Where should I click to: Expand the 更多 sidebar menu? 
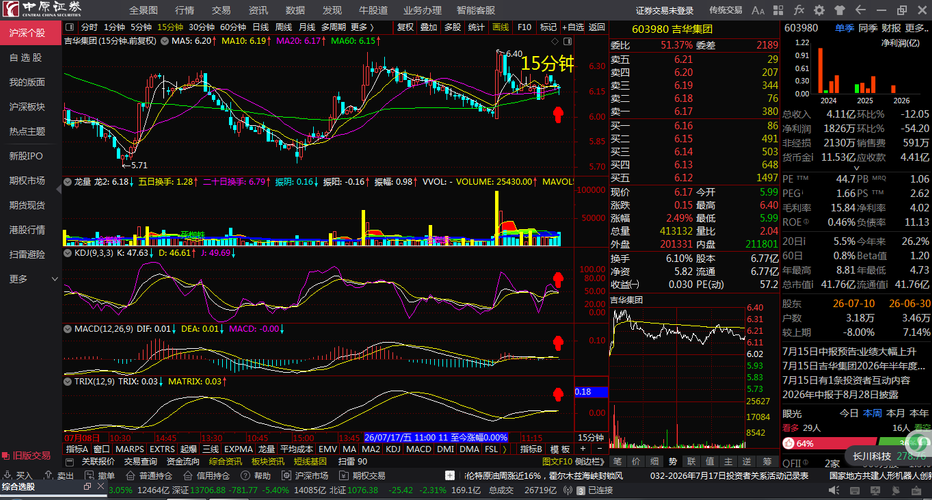(31, 279)
